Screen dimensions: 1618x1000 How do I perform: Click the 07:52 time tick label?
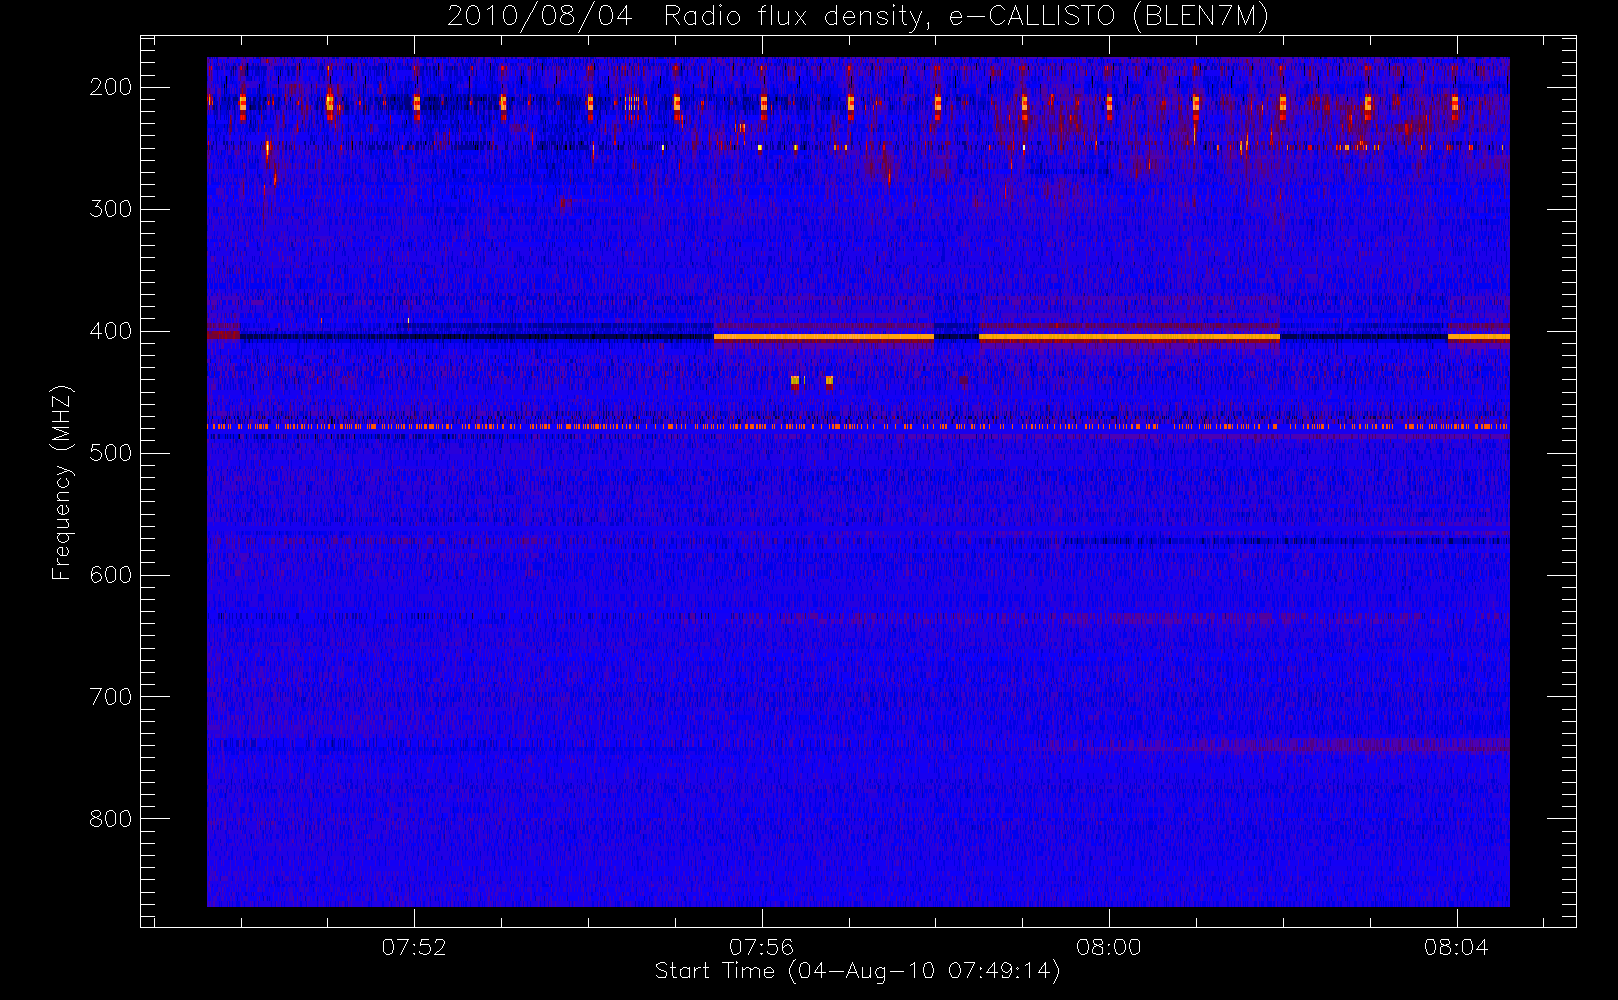(414, 947)
